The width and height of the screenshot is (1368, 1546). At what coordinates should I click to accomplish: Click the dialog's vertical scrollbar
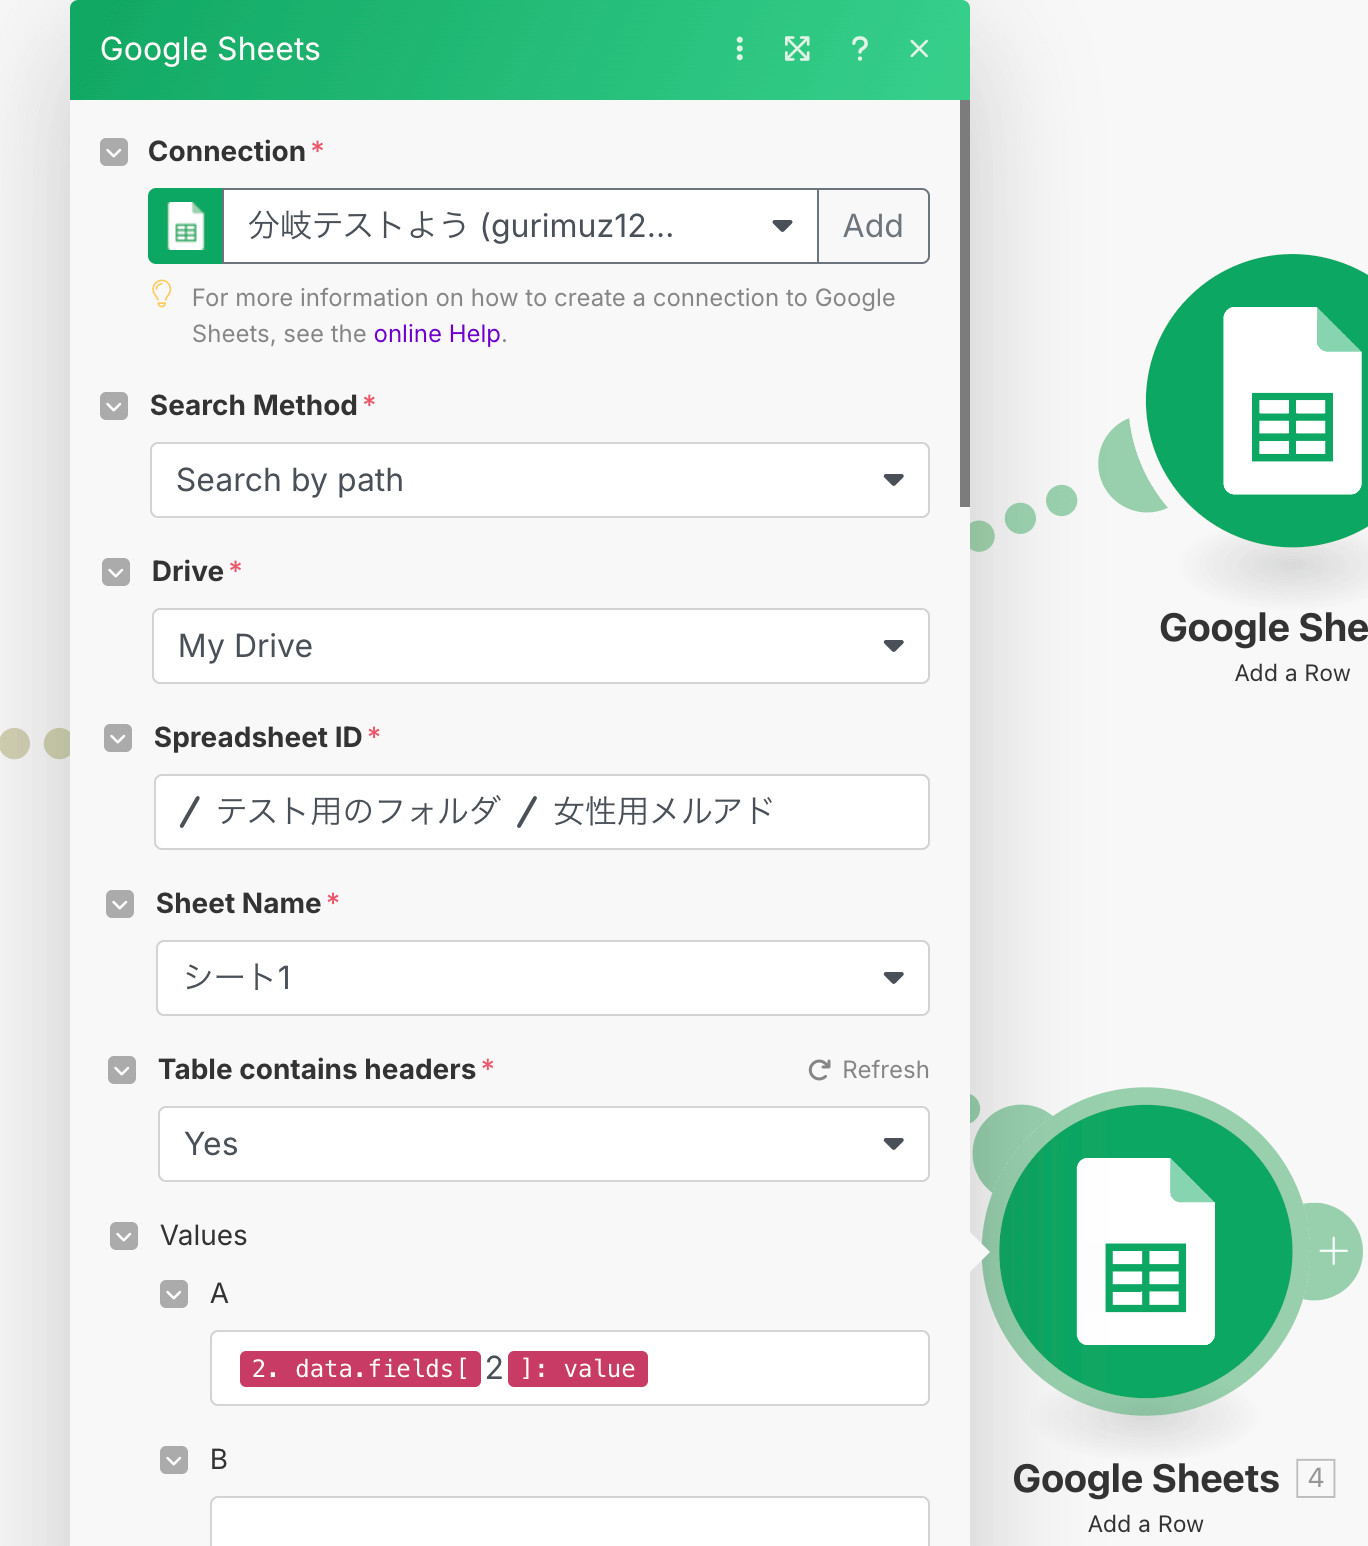pyautogui.click(x=965, y=304)
